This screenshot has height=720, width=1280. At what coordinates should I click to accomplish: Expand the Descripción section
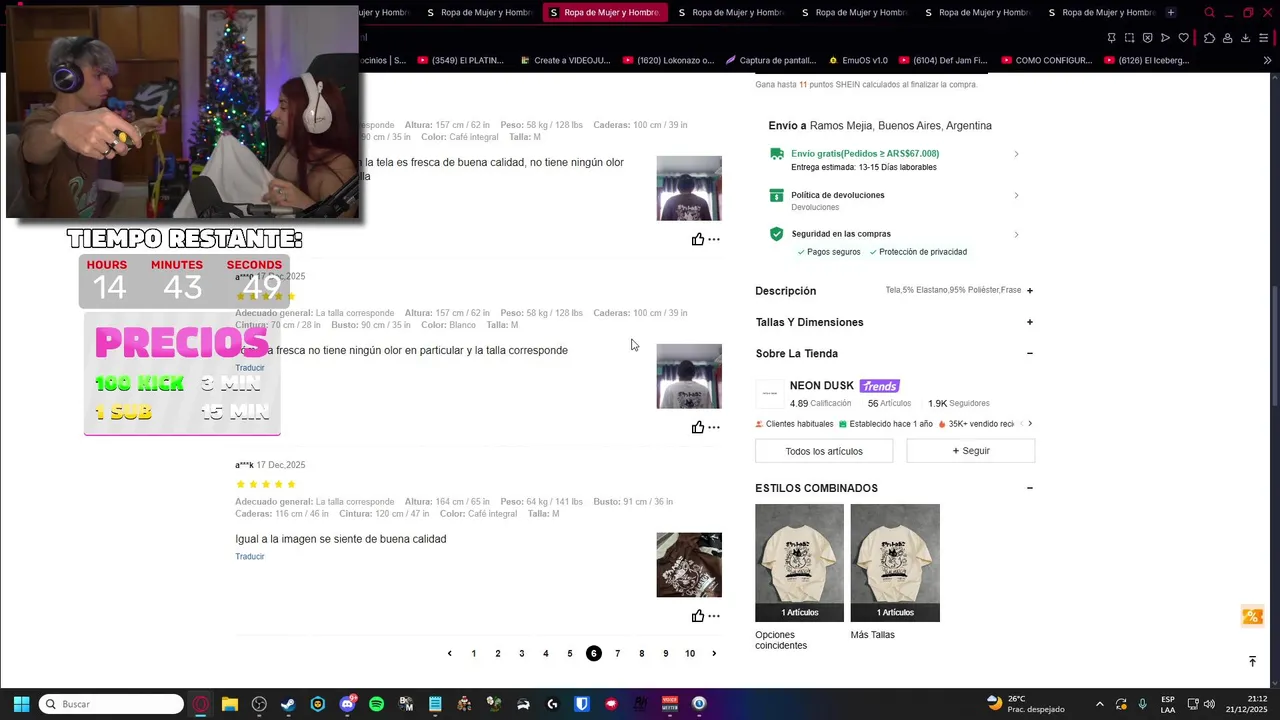[x=1030, y=291]
